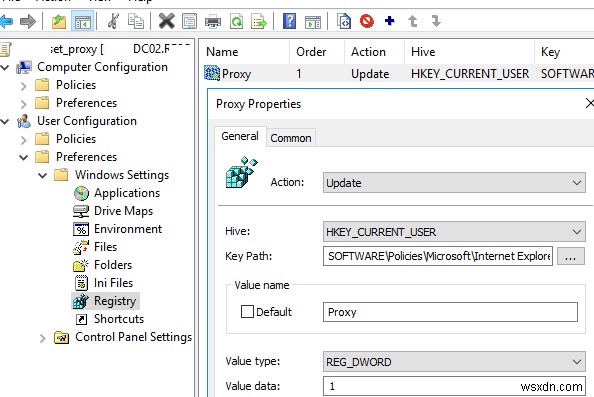The height and width of the screenshot is (397, 594).
Task: Click the Delete X toolbar icon
Action: 166,21
